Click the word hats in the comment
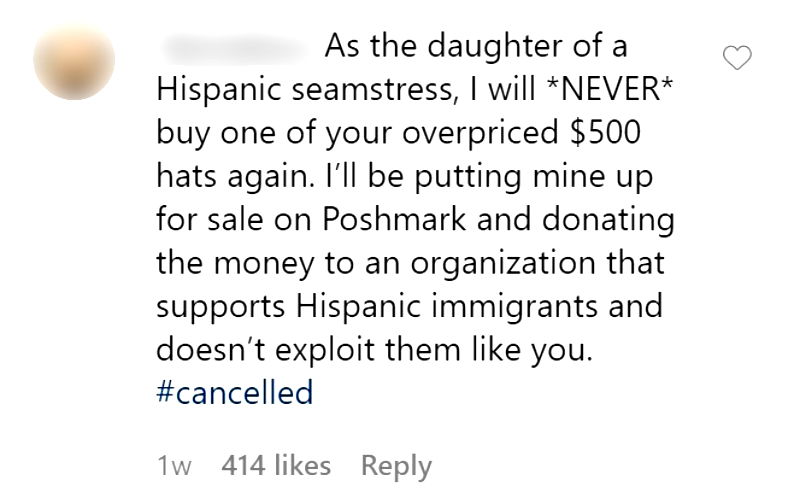The height and width of the screenshot is (492, 800). tap(190, 178)
